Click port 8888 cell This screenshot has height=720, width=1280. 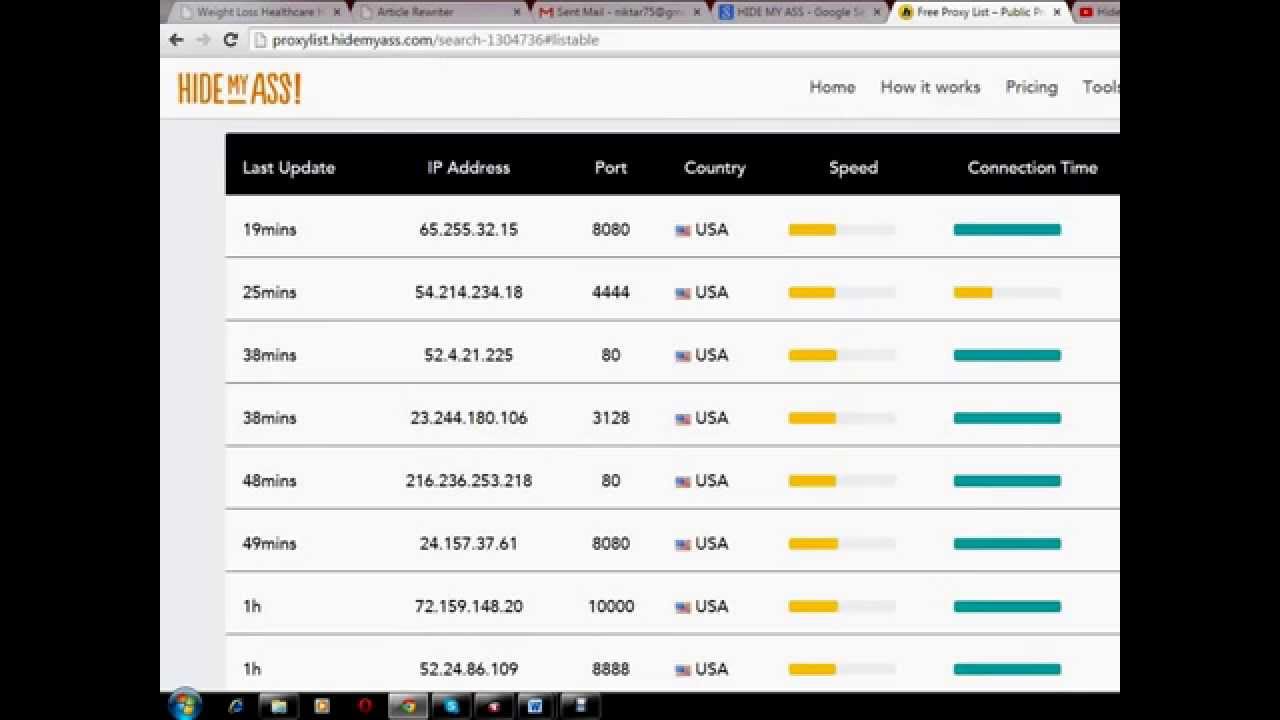(x=611, y=669)
